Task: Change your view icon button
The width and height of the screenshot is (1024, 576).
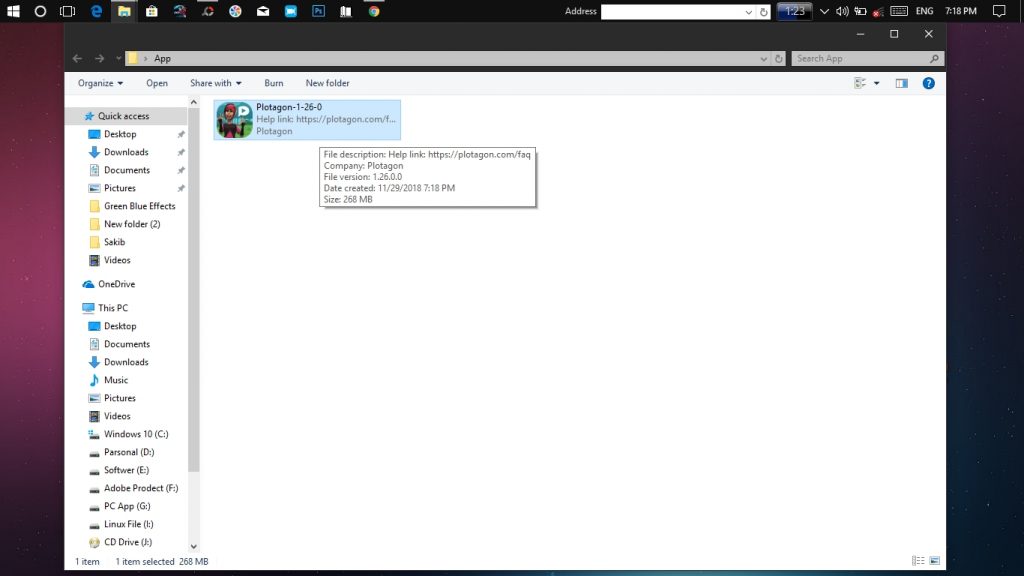Action: [860, 83]
